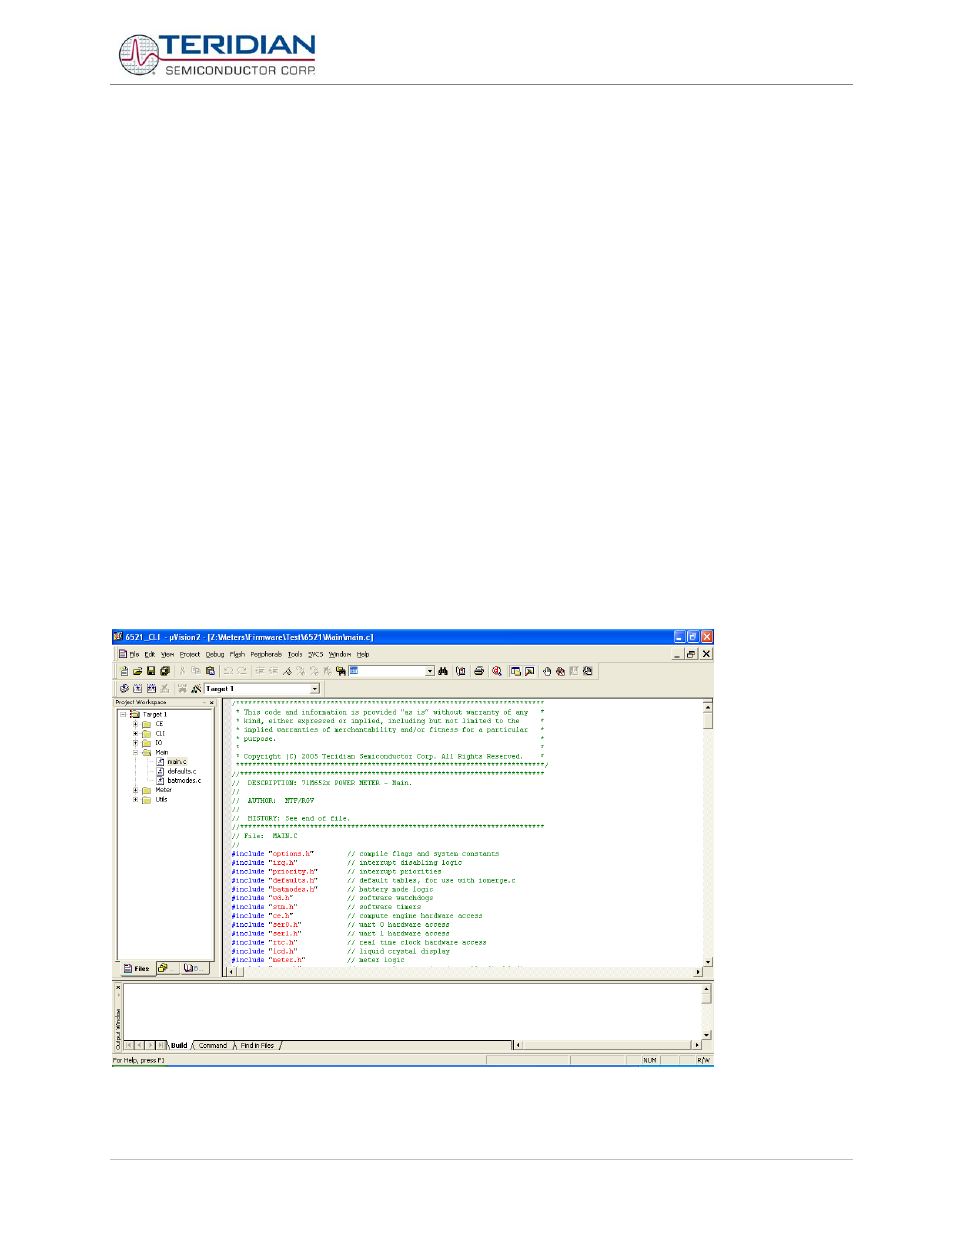The image size is (954, 1235).
Task: Click the editor vertical scrollbar up arrow
Action: coord(708,705)
